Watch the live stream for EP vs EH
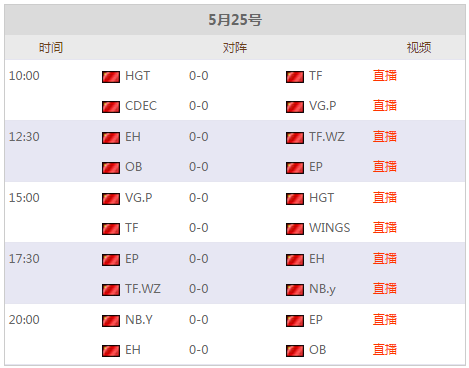469x368 pixels. 385,259
